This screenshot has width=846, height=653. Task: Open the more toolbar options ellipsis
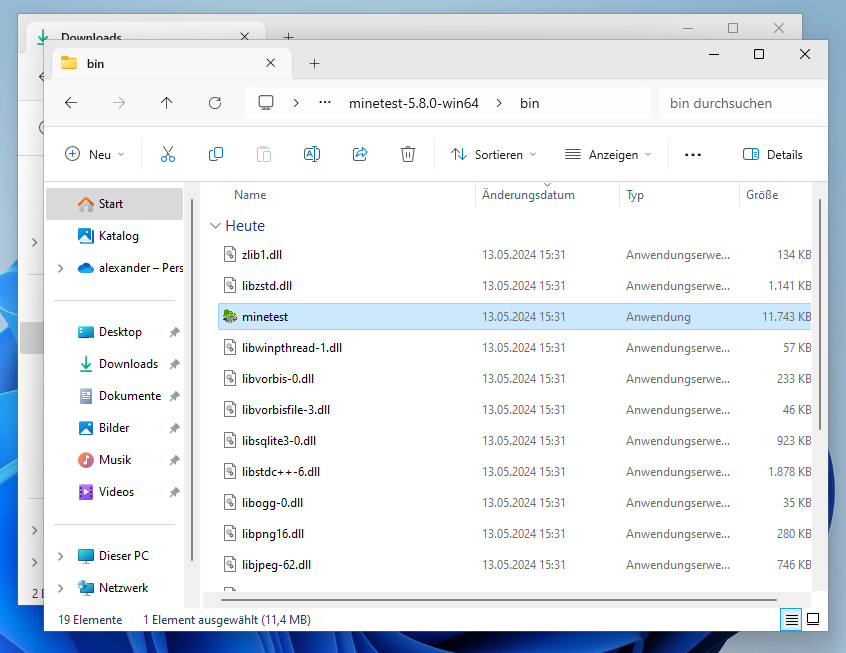point(693,155)
